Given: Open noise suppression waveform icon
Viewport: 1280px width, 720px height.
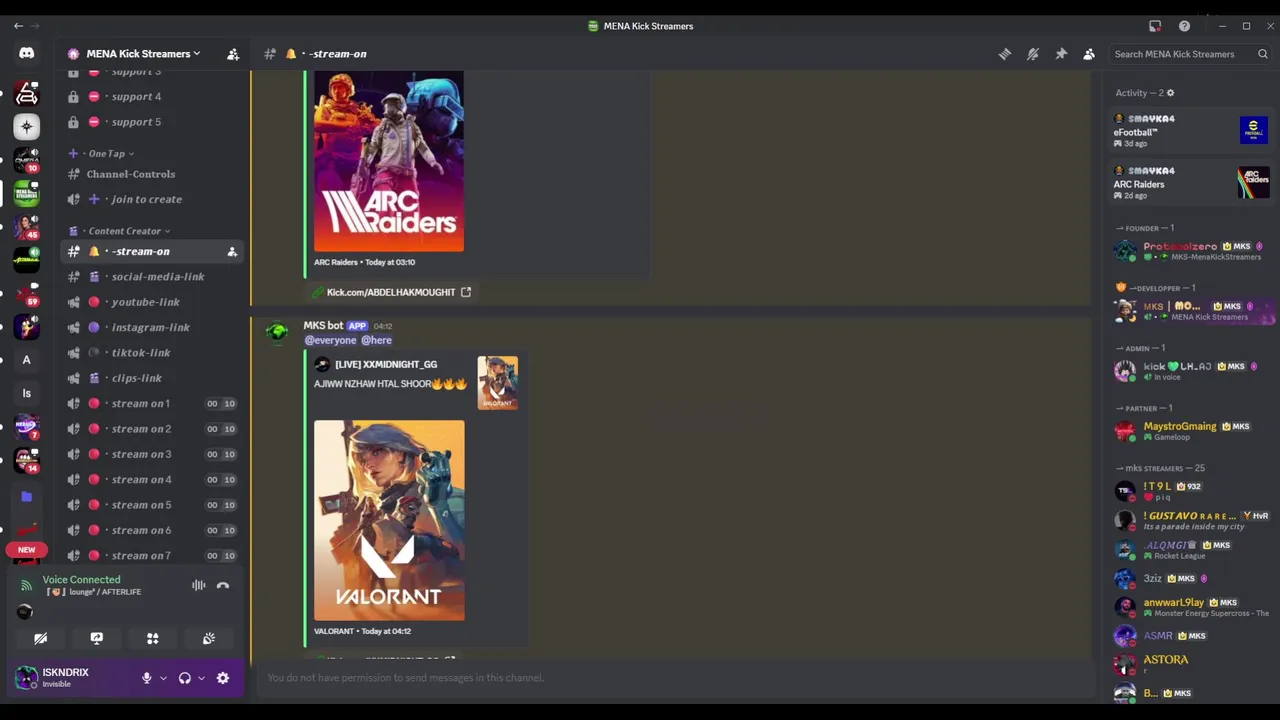Looking at the screenshot, I should pyautogui.click(x=199, y=586).
